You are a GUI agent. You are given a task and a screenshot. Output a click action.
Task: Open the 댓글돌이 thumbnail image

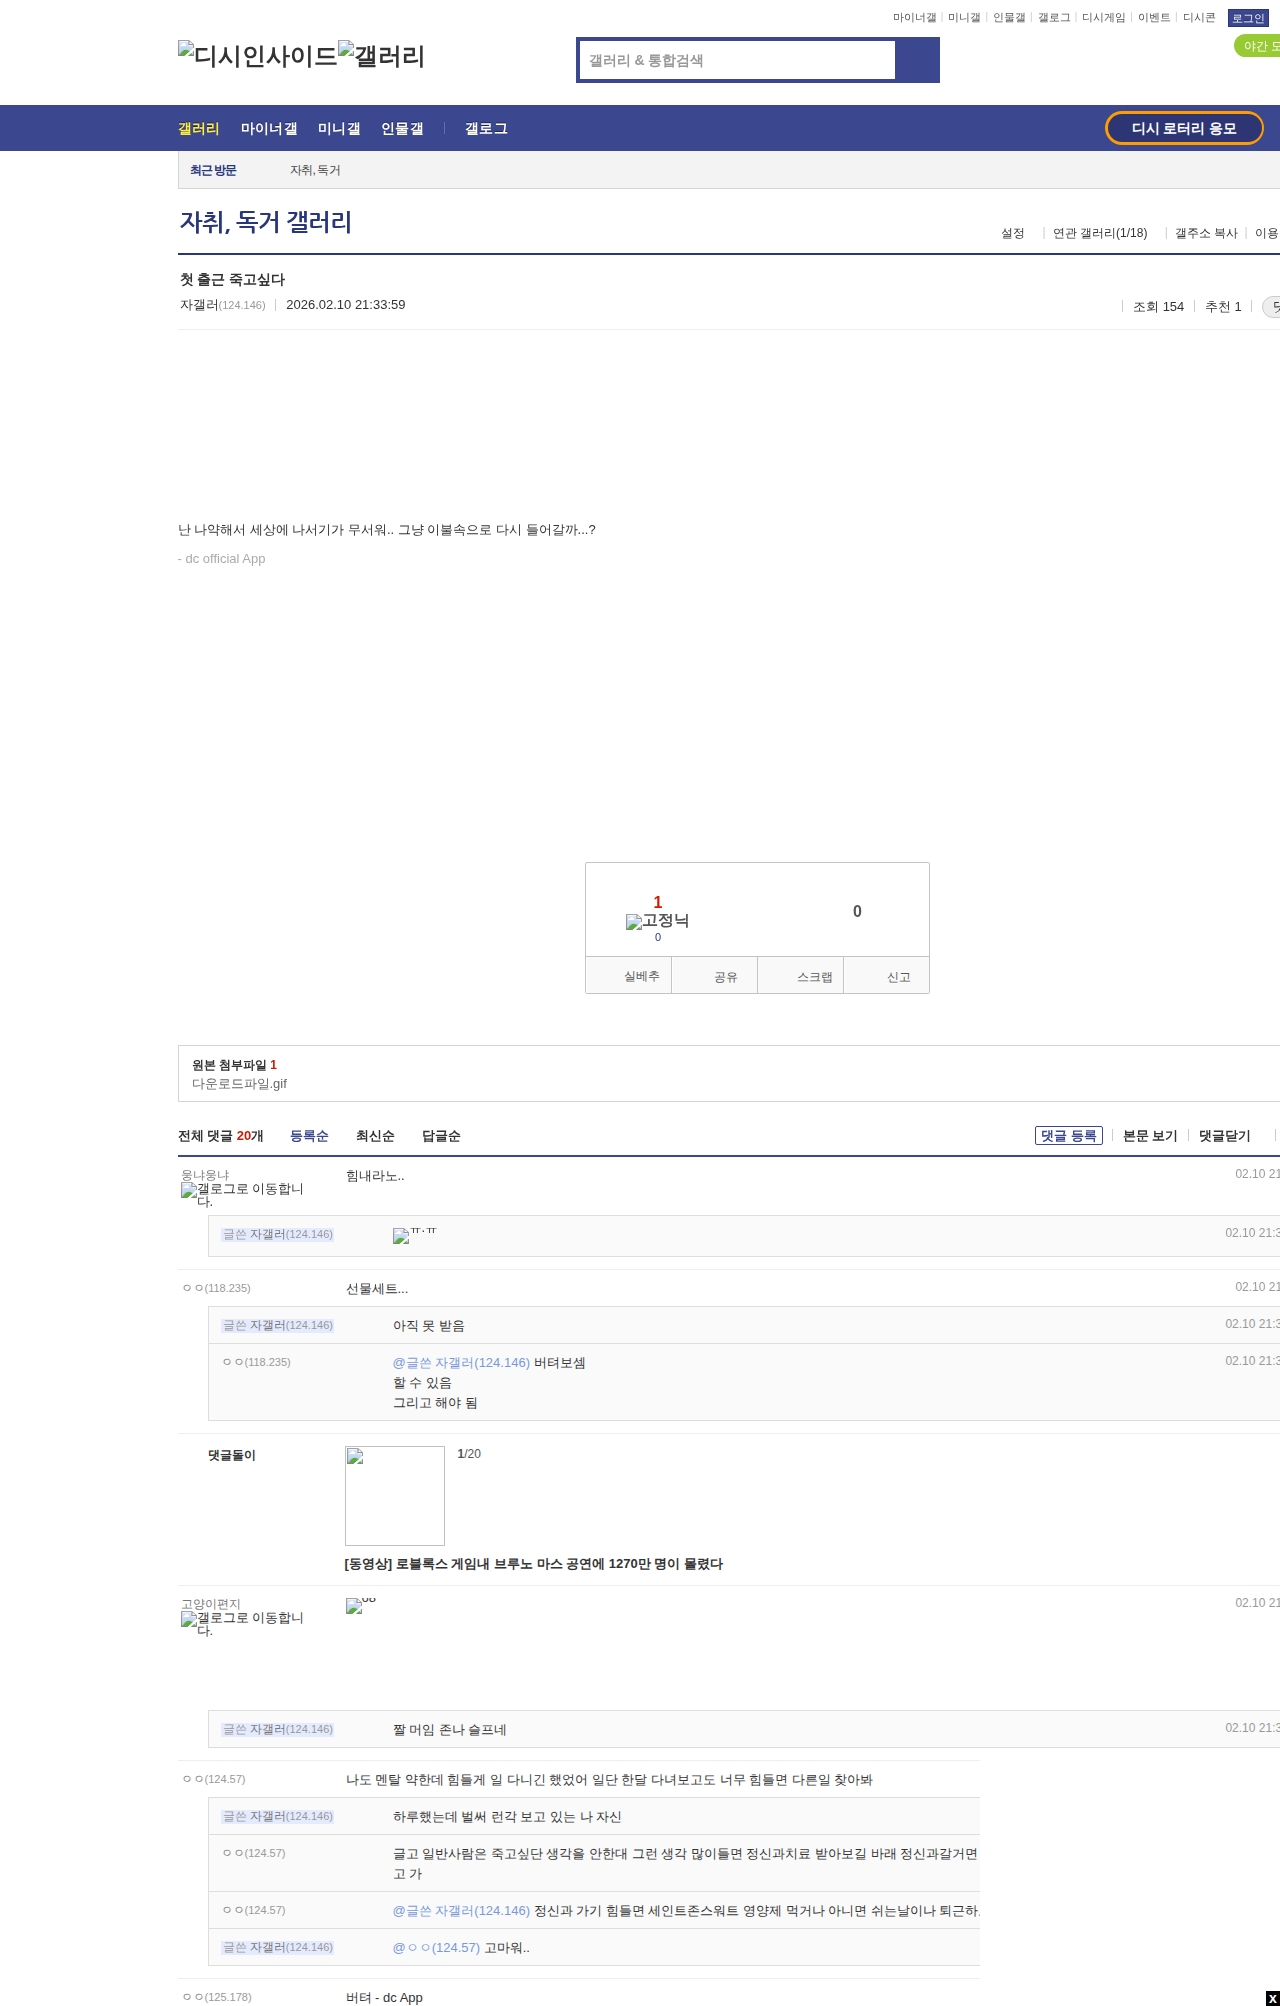tap(395, 1496)
